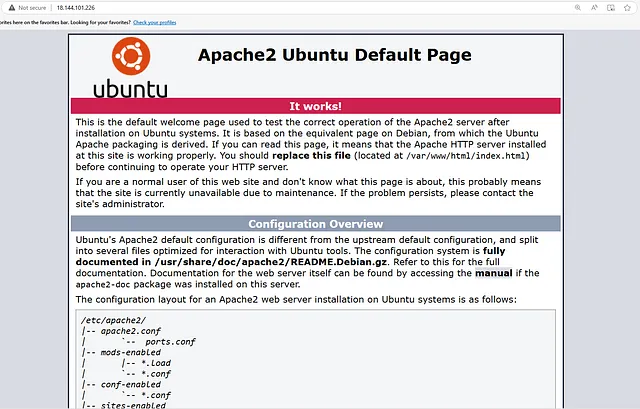Click the It works! red banner
The image size is (640, 409).
pyautogui.click(x=316, y=106)
